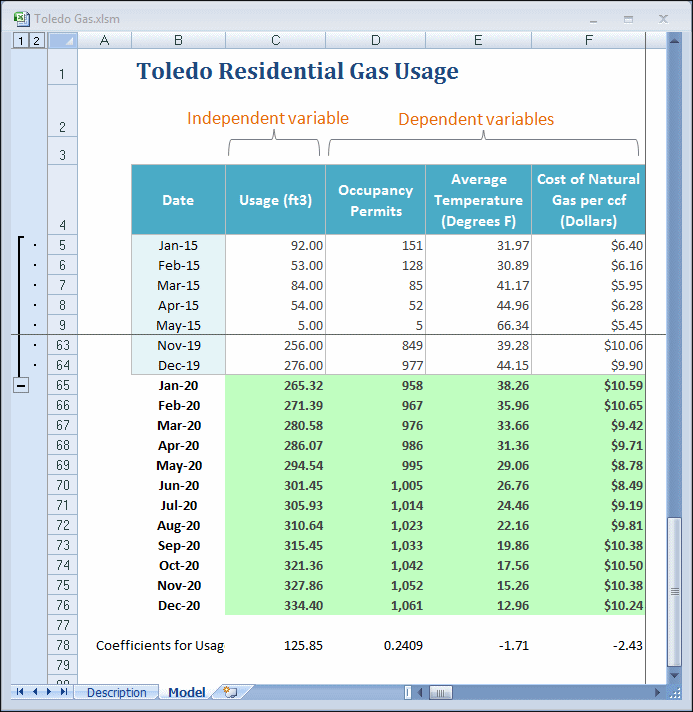Click vertical scrollbar up arrow
The width and height of the screenshot is (693, 712).
pos(674,41)
